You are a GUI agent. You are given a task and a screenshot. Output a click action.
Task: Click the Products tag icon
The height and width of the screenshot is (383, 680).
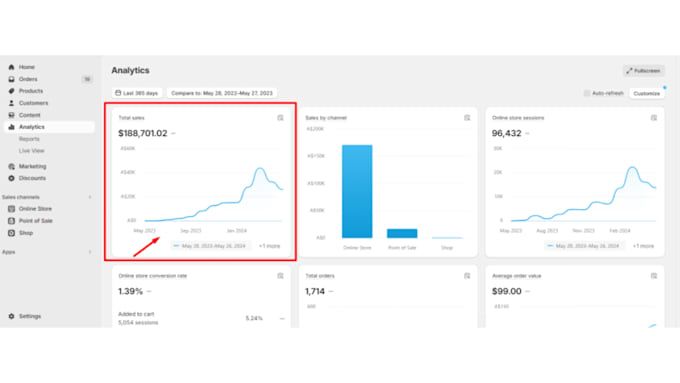pyautogui.click(x=11, y=91)
